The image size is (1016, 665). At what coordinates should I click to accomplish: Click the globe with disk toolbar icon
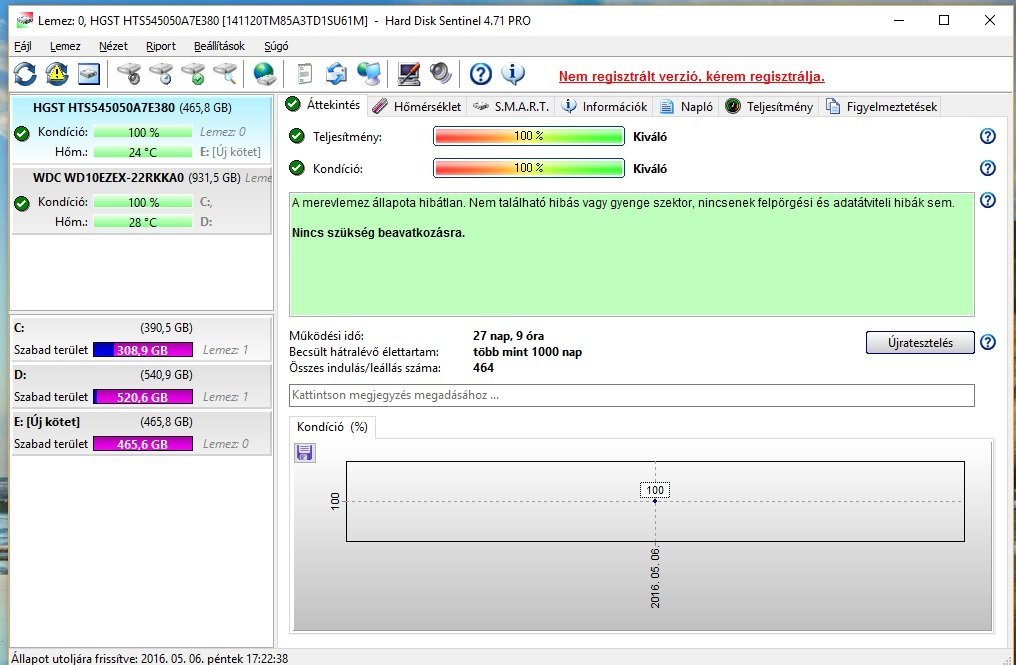coord(265,74)
